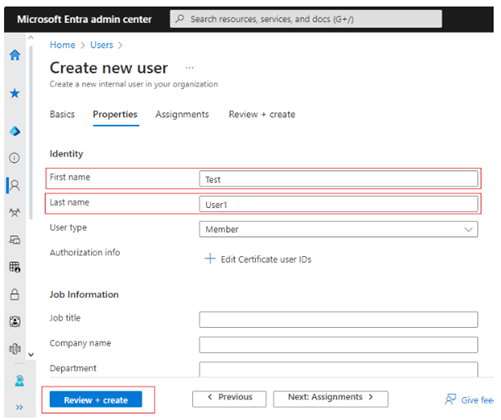Select the Users person icon in sidebar
This screenshot has height=420, width=501.
pyautogui.click(x=15, y=185)
